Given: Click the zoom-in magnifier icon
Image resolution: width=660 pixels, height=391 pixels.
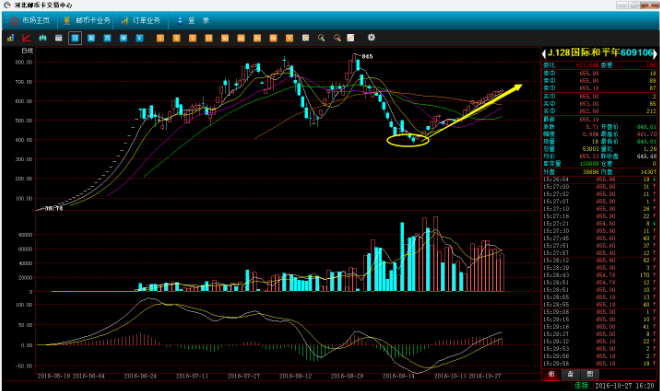Looking at the screenshot, I should (x=322, y=38).
